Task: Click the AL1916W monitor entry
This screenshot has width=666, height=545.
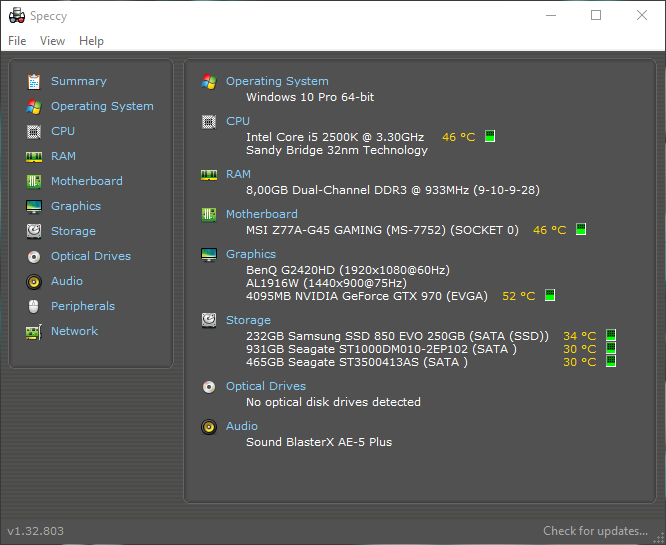Action: pyautogui.click(x=326, y=283)
